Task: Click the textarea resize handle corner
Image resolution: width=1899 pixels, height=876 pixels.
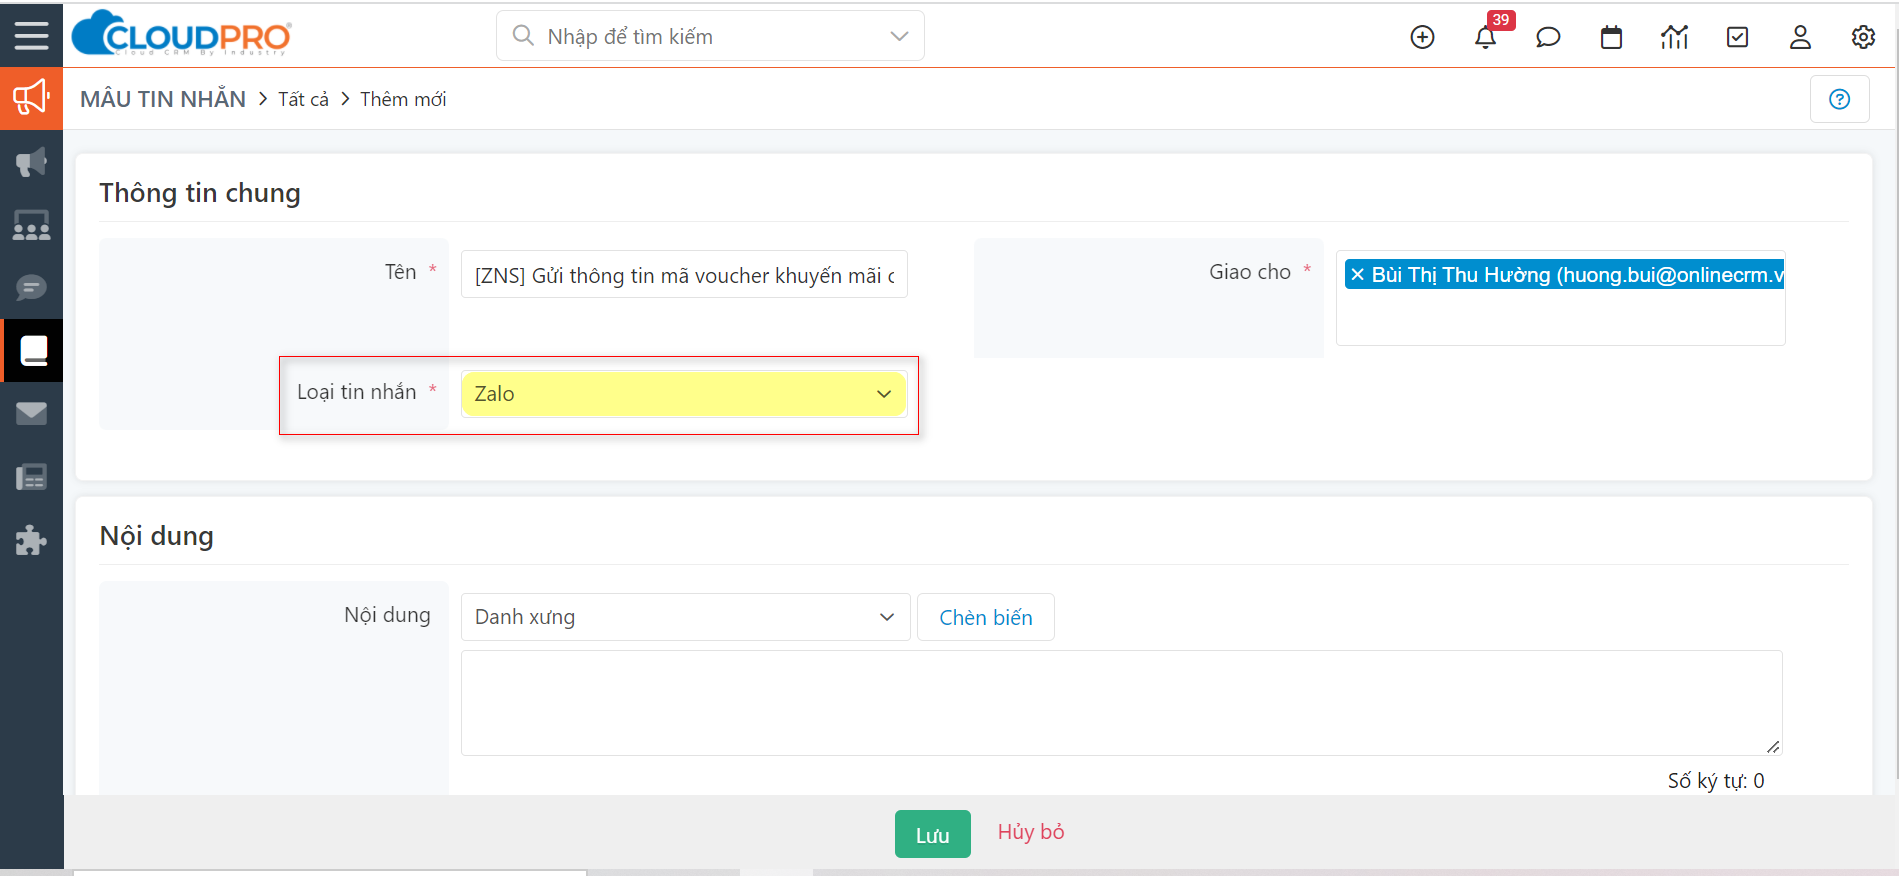Action: (1773, 746)
